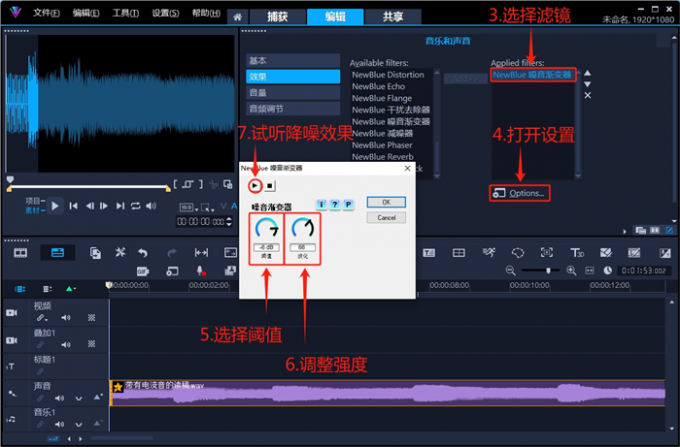
Task: Open 音乐1 track triangle dropdown
Action: pos(98,423)
